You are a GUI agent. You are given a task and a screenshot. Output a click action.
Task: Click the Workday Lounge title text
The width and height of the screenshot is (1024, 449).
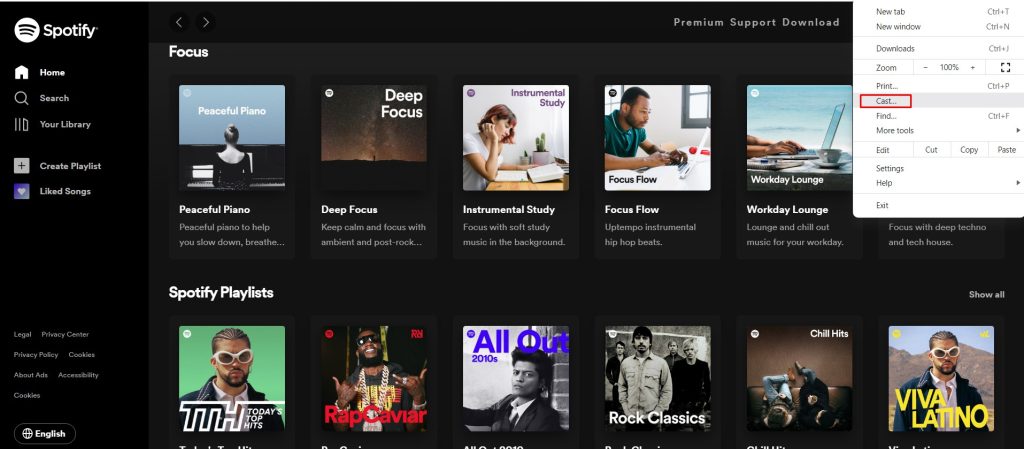point(788,209)
